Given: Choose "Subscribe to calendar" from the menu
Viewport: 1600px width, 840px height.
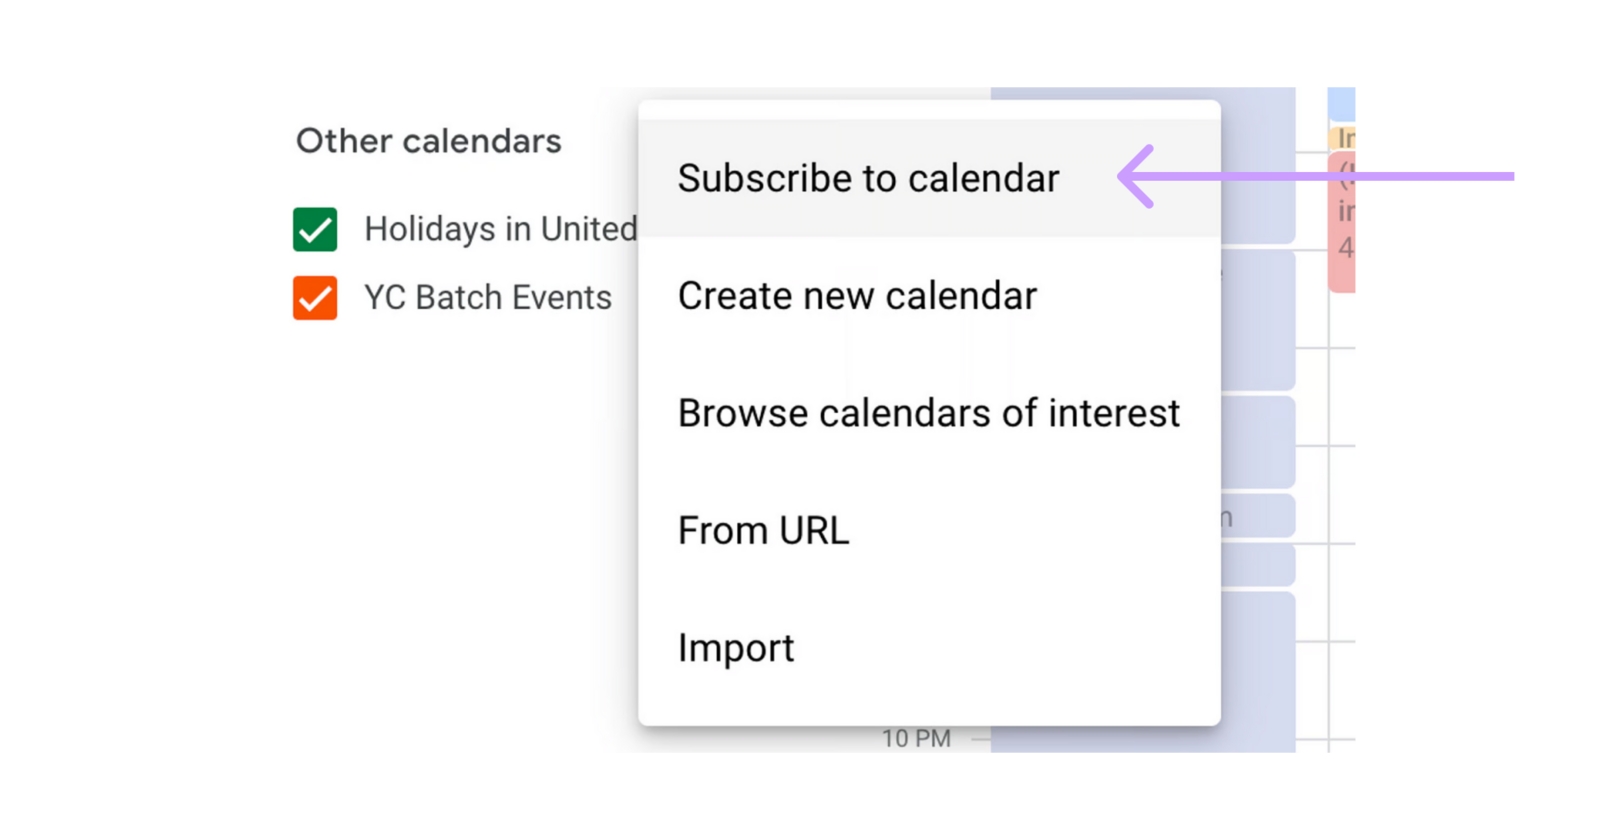Looking at the screenshot, I should [x=868, y=178].
